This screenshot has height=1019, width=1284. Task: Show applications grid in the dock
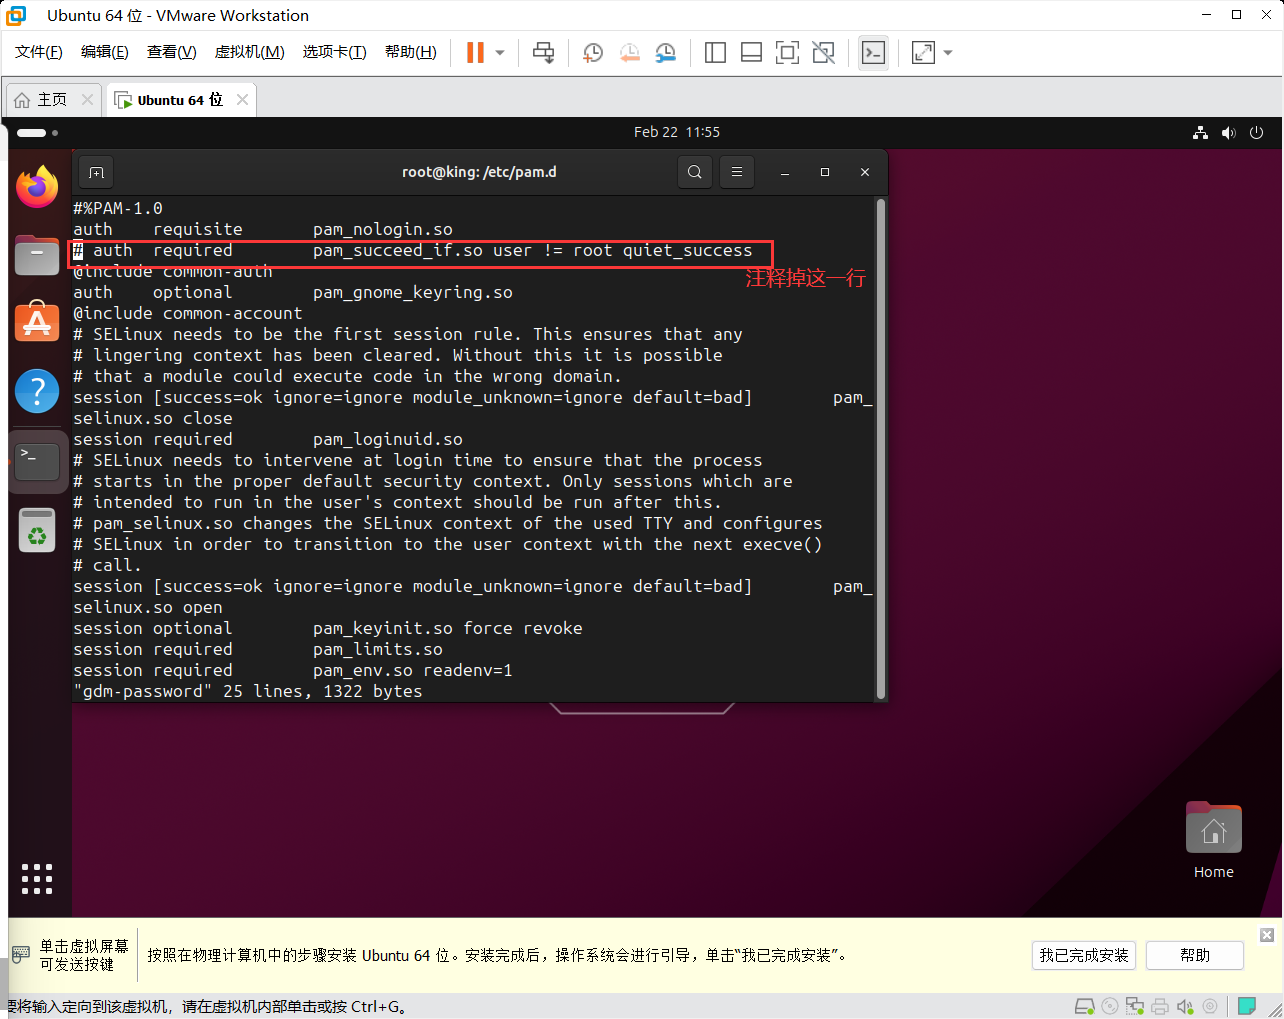pyautogui.click(x=37, y=878)
